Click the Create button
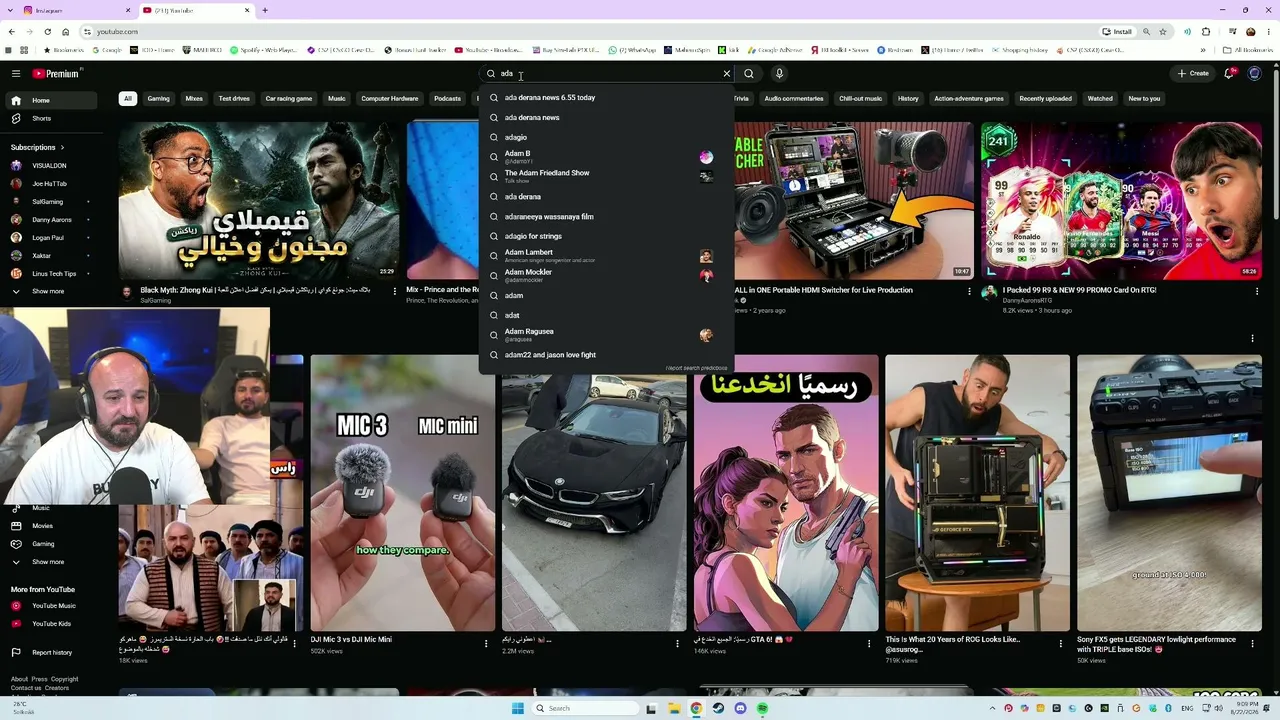The image size is (1280, 720). point(1193,73)
